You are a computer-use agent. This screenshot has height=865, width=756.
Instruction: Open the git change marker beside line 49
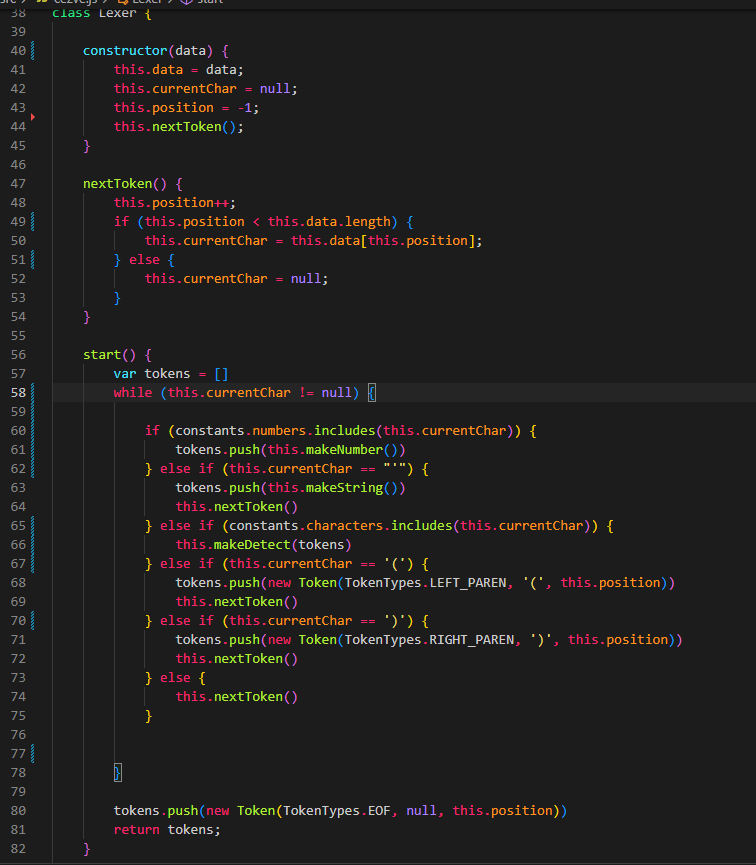(33, 221)
